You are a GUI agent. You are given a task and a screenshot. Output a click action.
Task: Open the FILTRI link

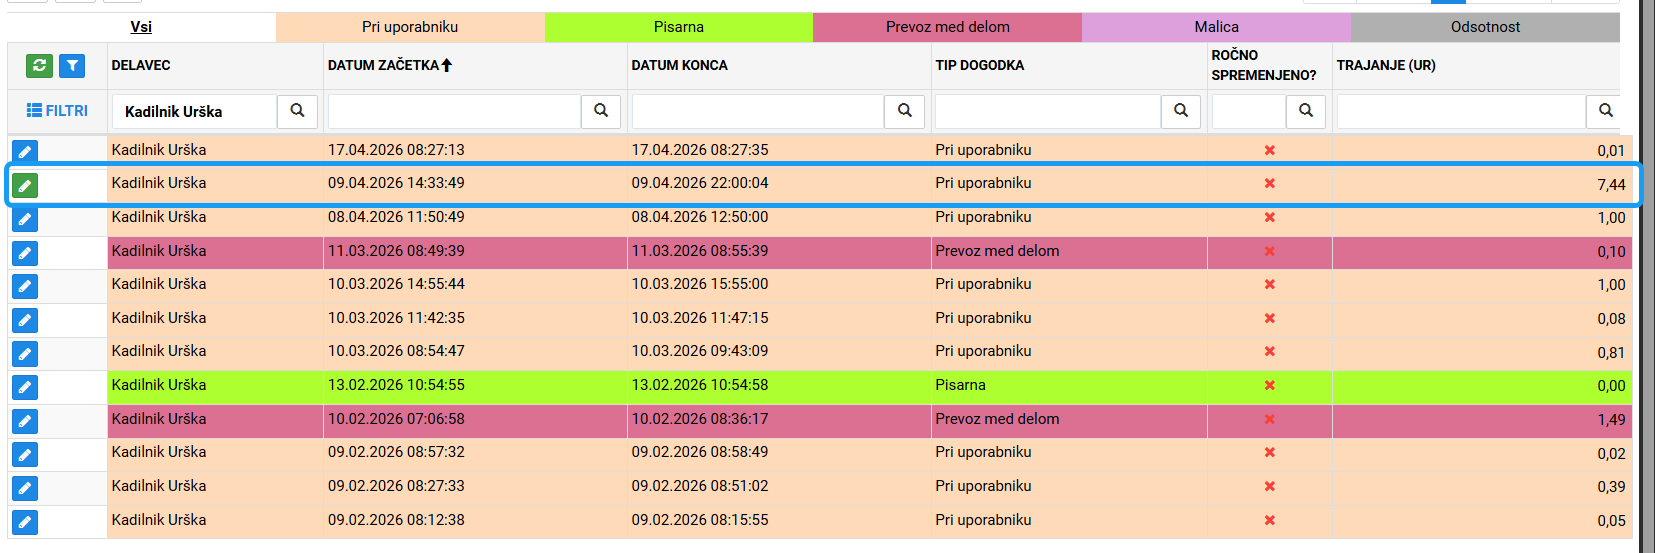click(57, 111)
